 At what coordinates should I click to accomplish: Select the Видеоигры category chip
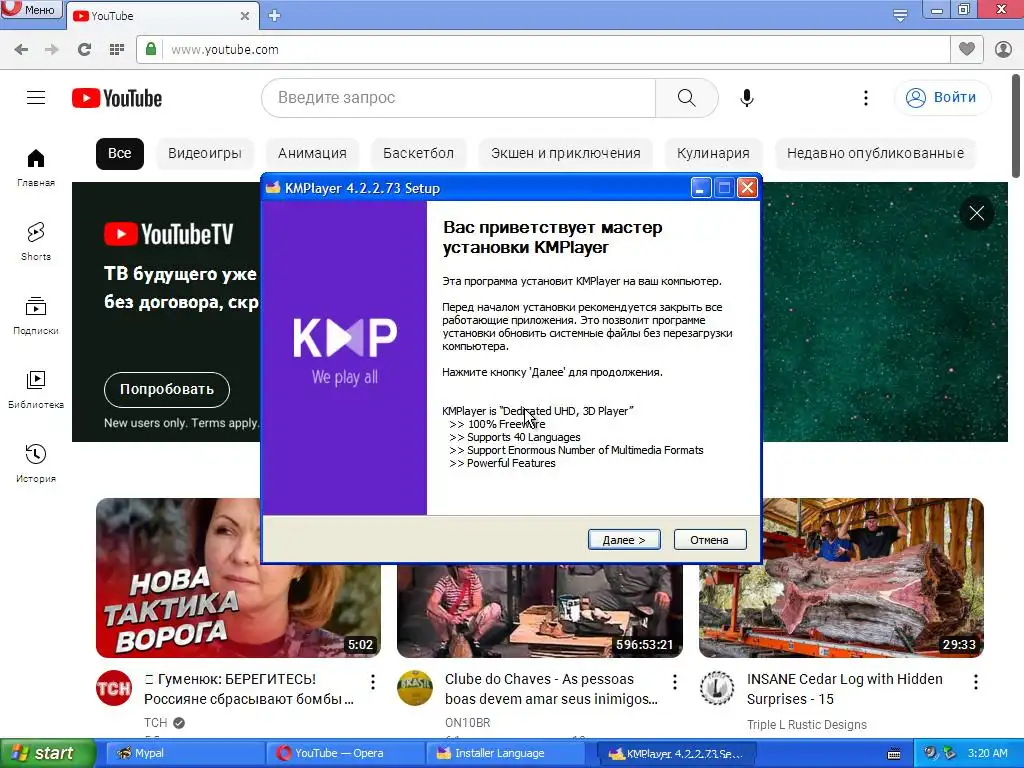[205, 153]
